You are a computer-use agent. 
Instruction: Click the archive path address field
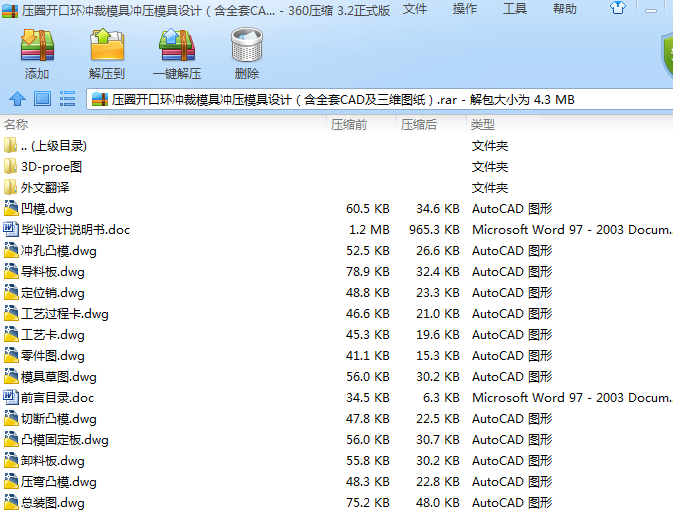point(379,100)
